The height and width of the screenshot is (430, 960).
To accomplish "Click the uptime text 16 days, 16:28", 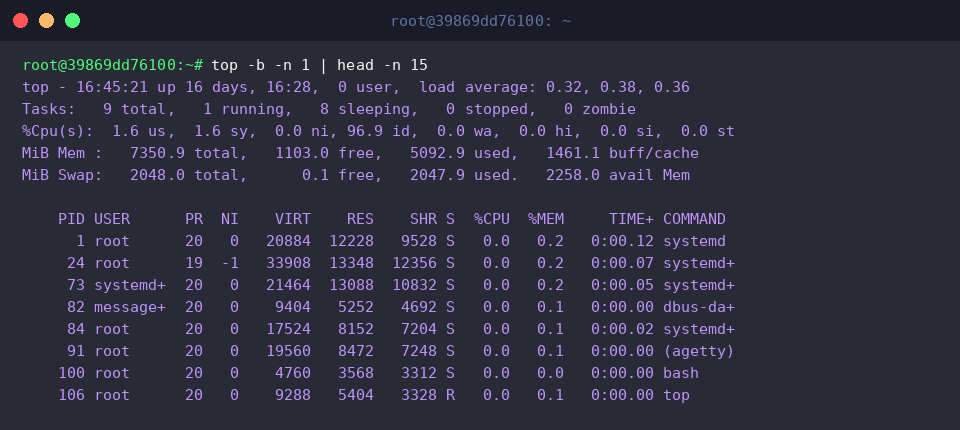I will pos(252,87).
